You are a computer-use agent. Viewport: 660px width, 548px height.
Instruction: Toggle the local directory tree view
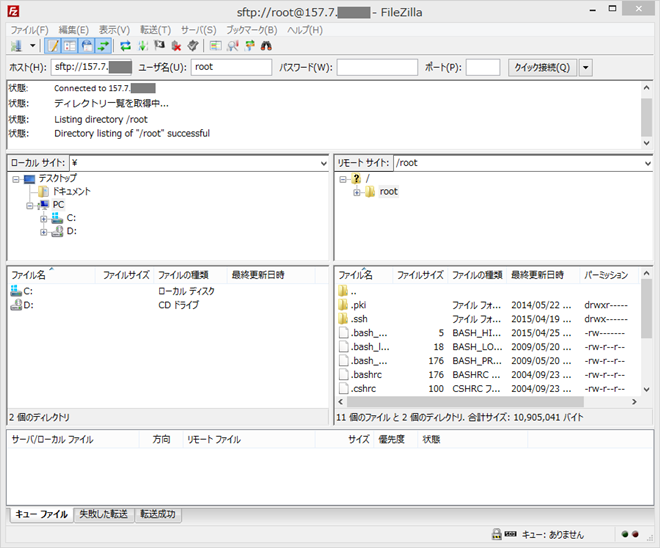coord(70,45)
